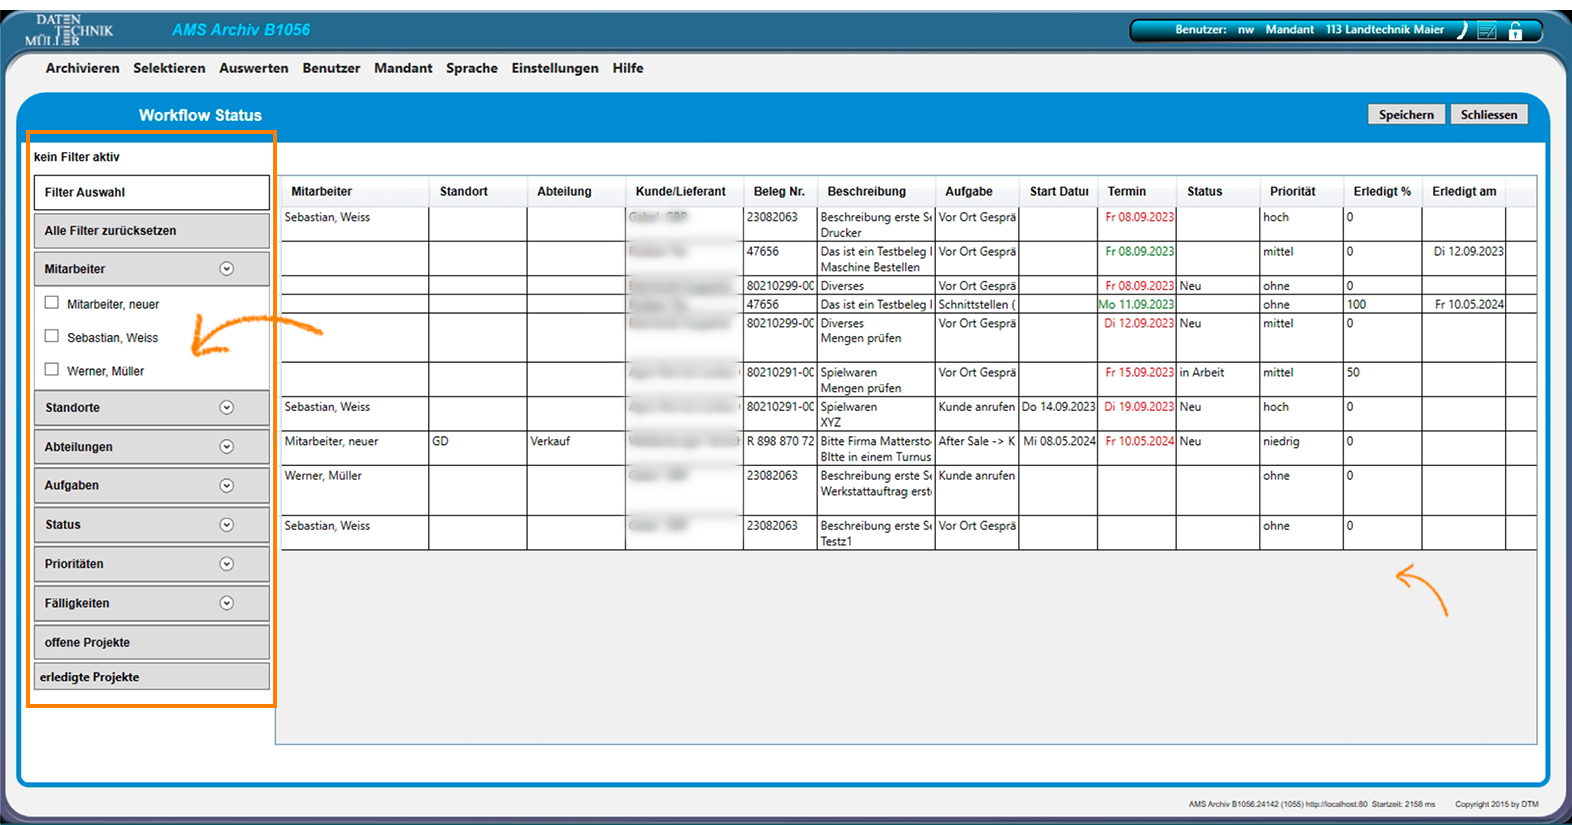Expand the Status filter chevron

(227, 525)
